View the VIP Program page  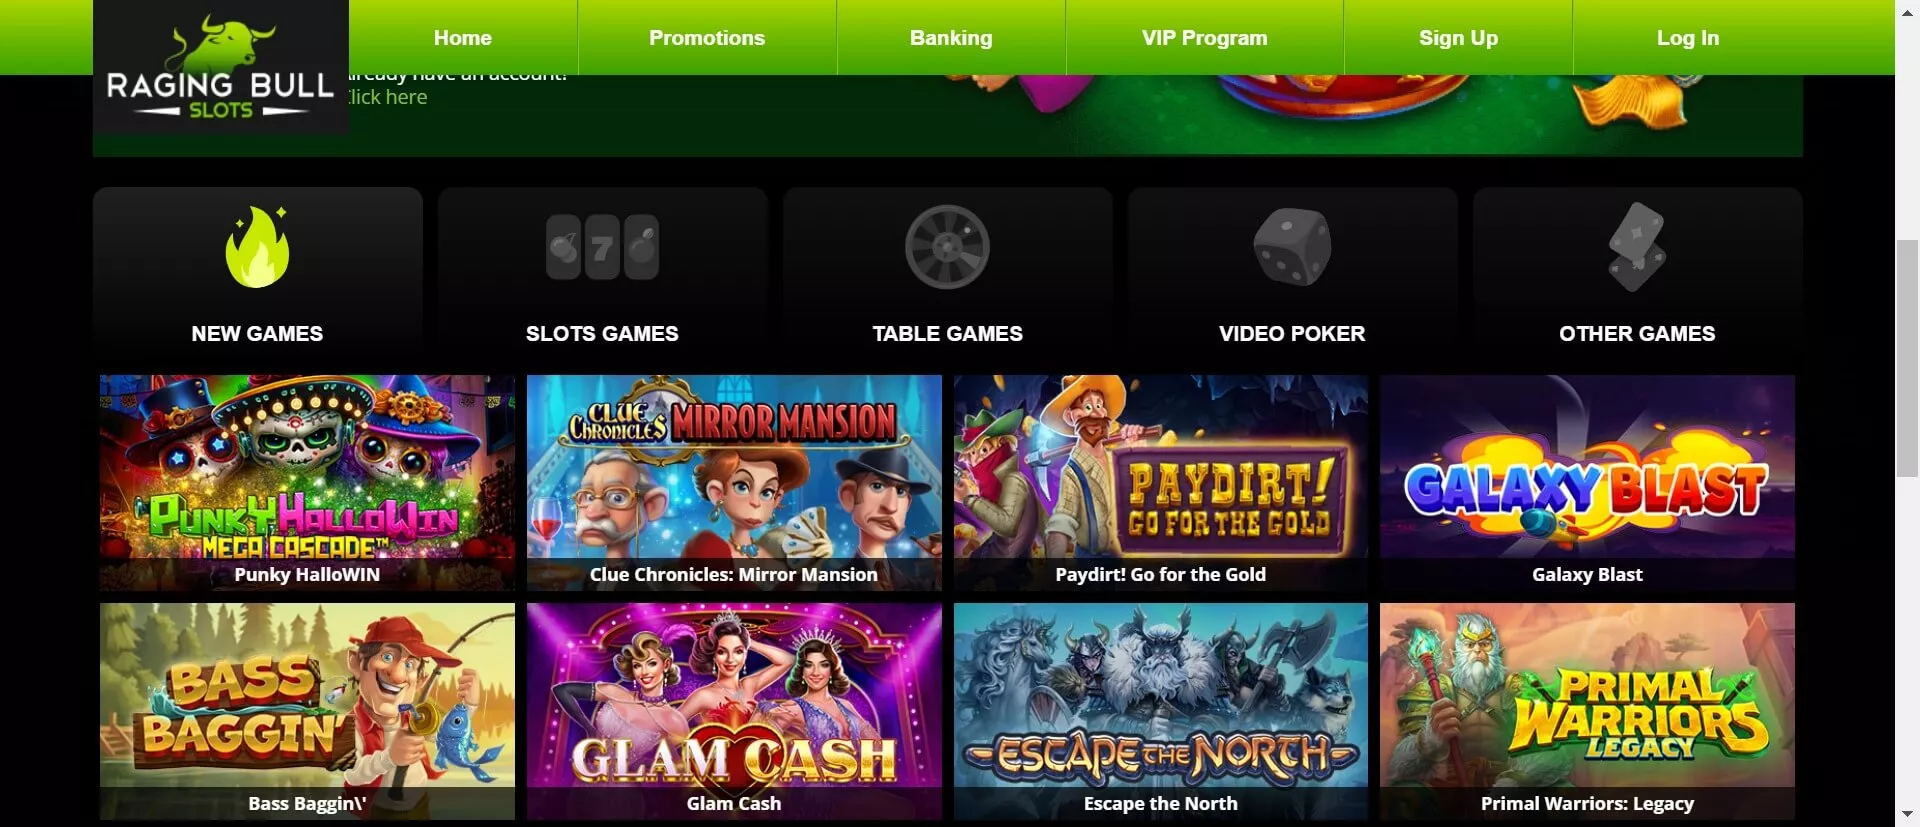tap(1204, 37)
